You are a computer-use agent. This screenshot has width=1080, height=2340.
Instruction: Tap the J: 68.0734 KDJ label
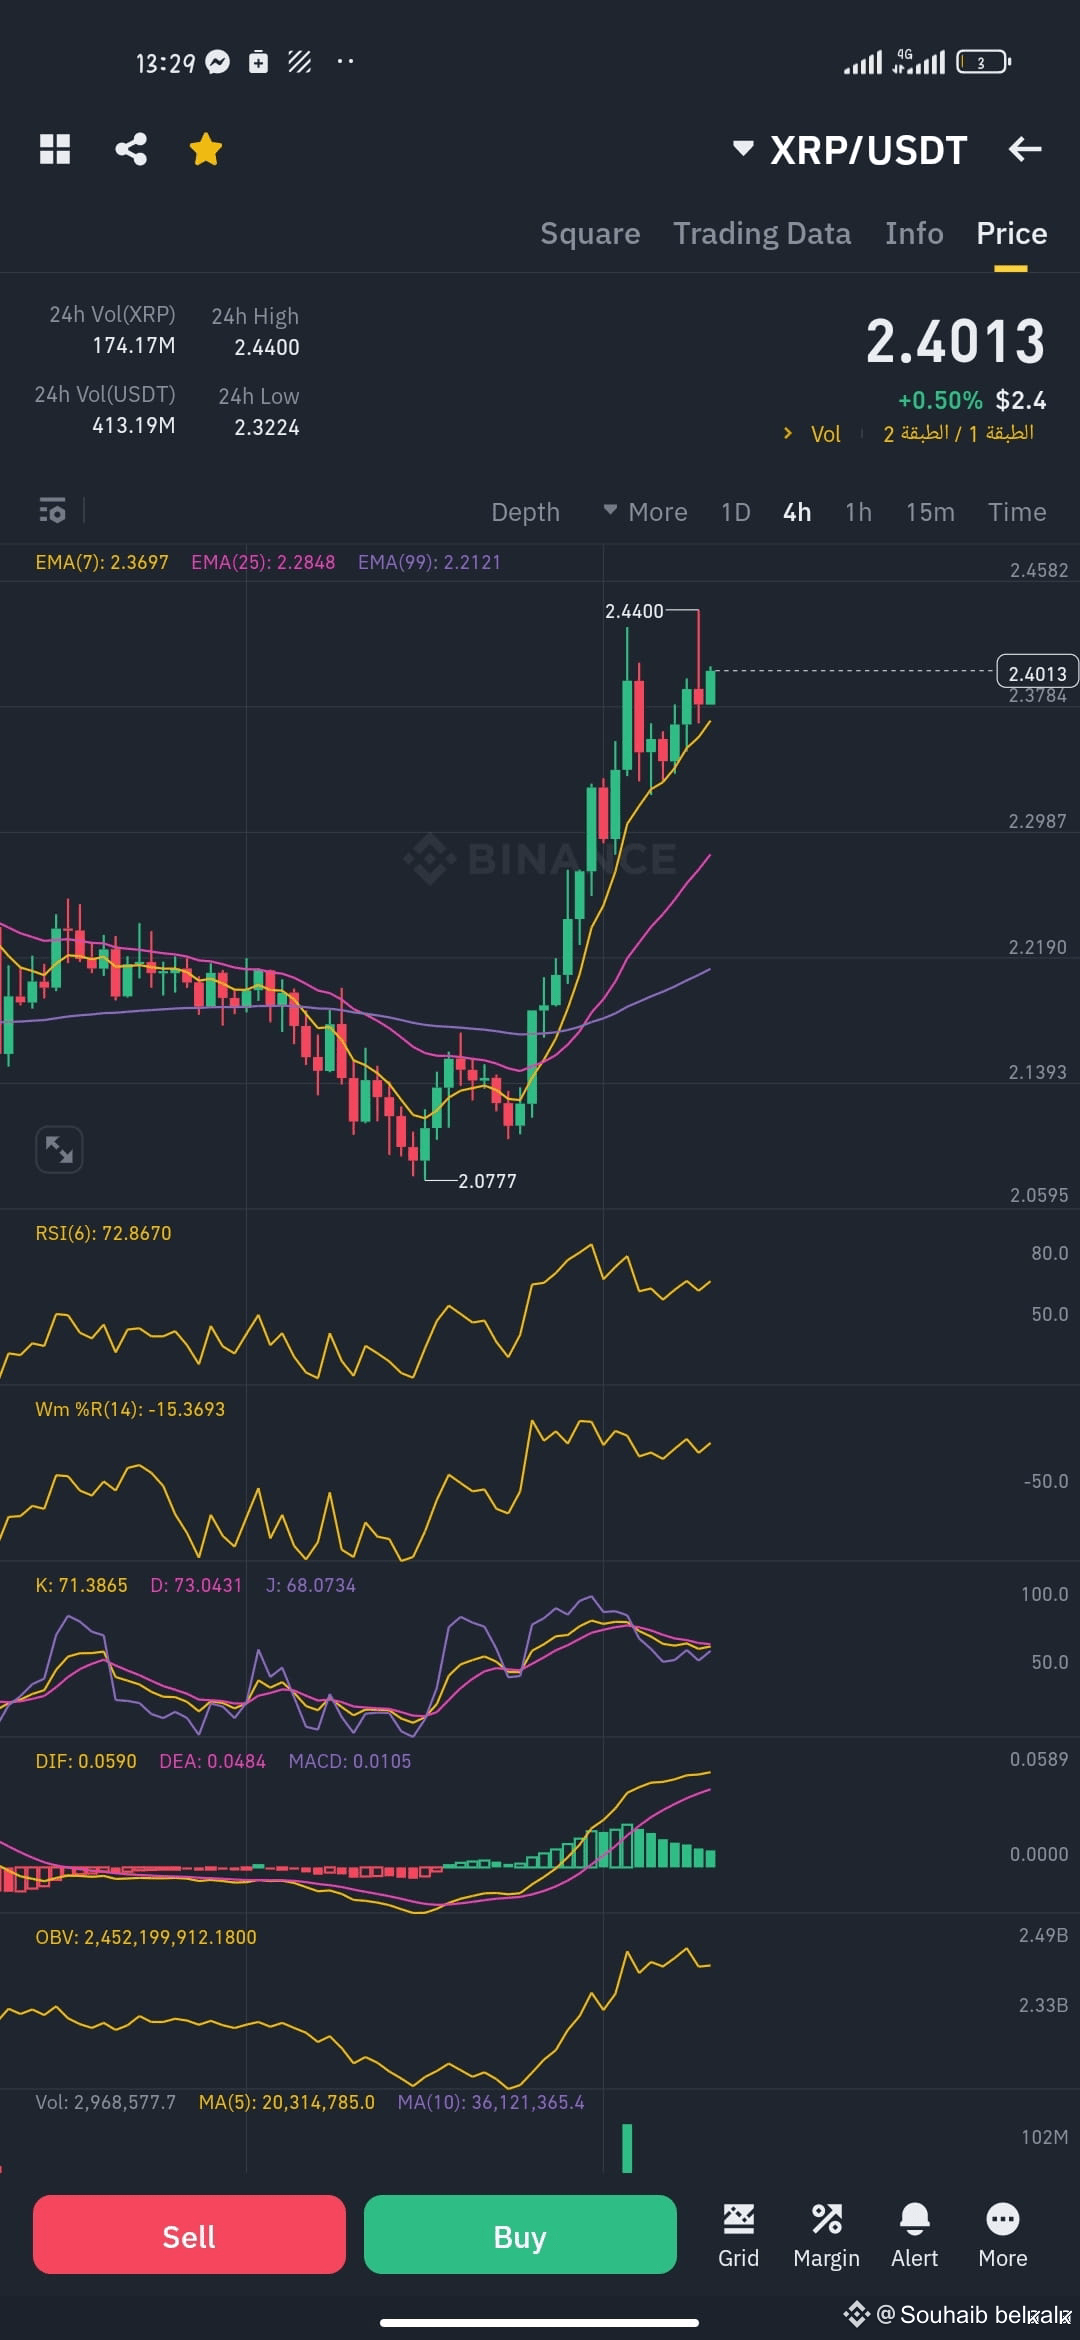coord(311,1585)
